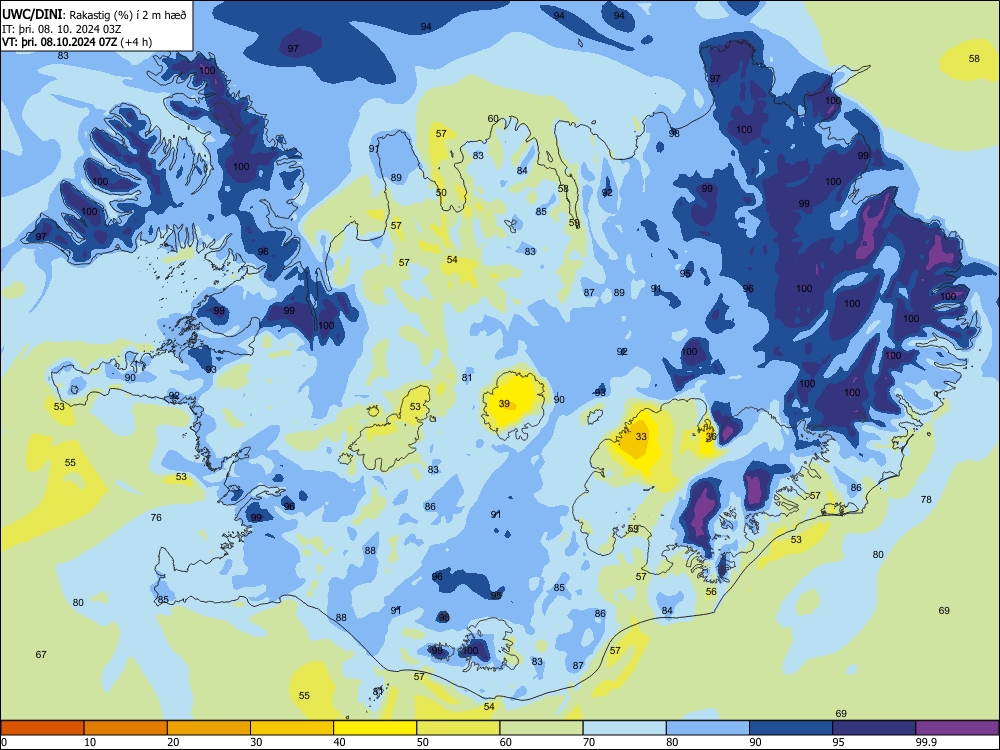Select the medium blue 80–90 legend swatch
Viewport: 1000px width, 750px height.
point(708,728)
